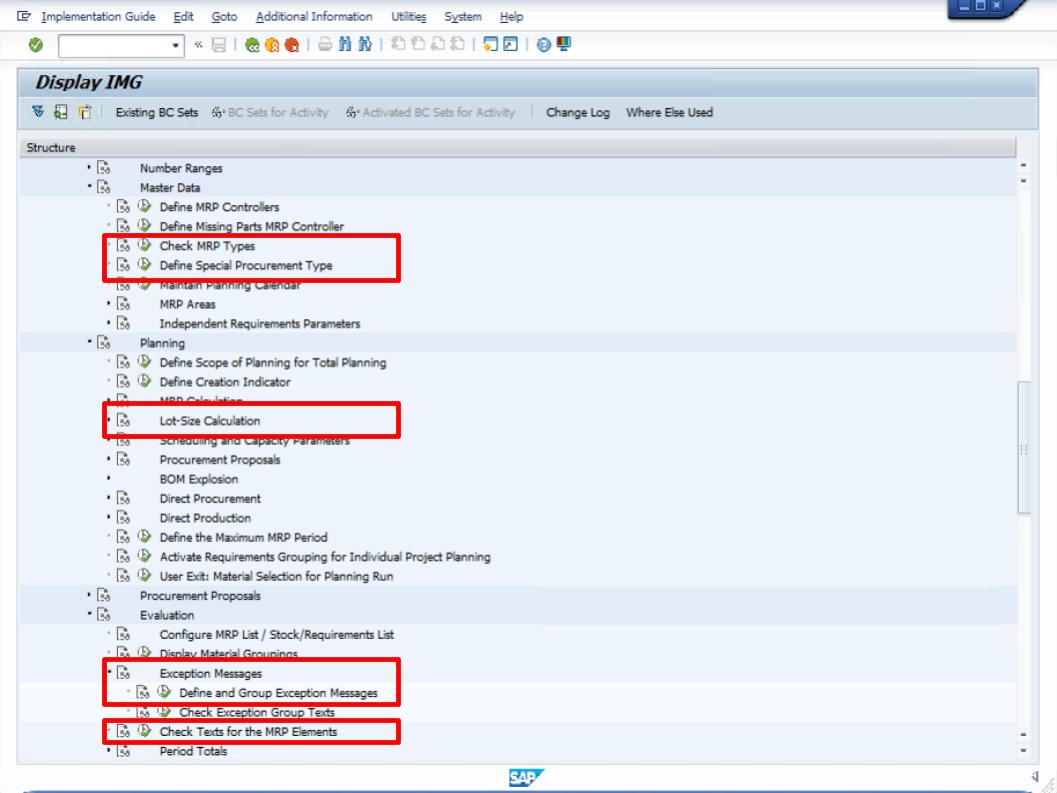Expand the Lot-Size Calculation node
Viewport: 1057px width, 793px height.
coord(109,419)
